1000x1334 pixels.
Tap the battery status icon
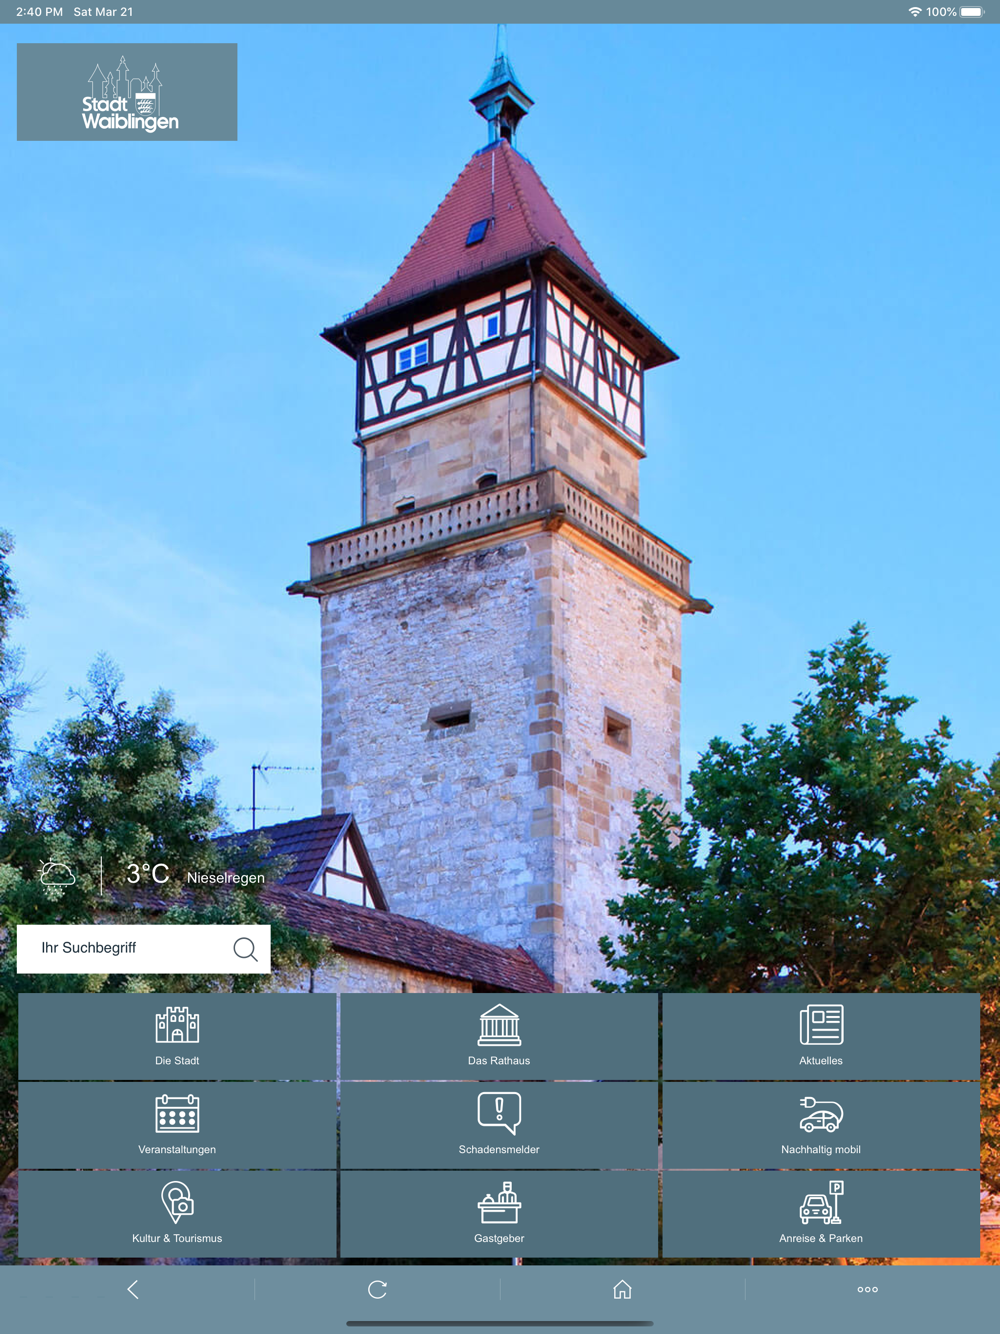click(x=972, y=12)
